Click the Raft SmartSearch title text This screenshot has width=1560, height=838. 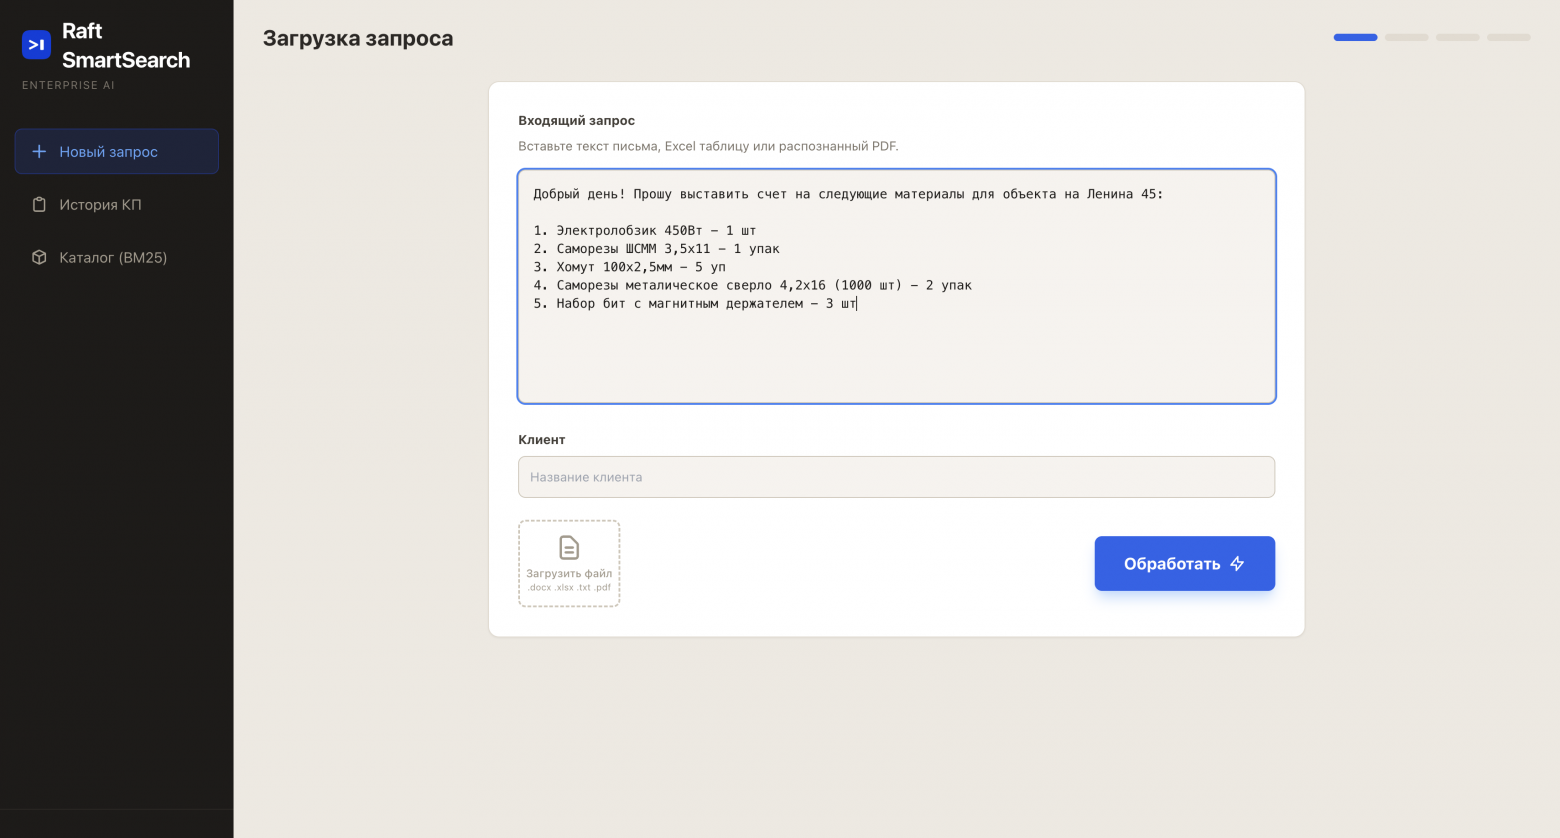click(x=126, y=45)
